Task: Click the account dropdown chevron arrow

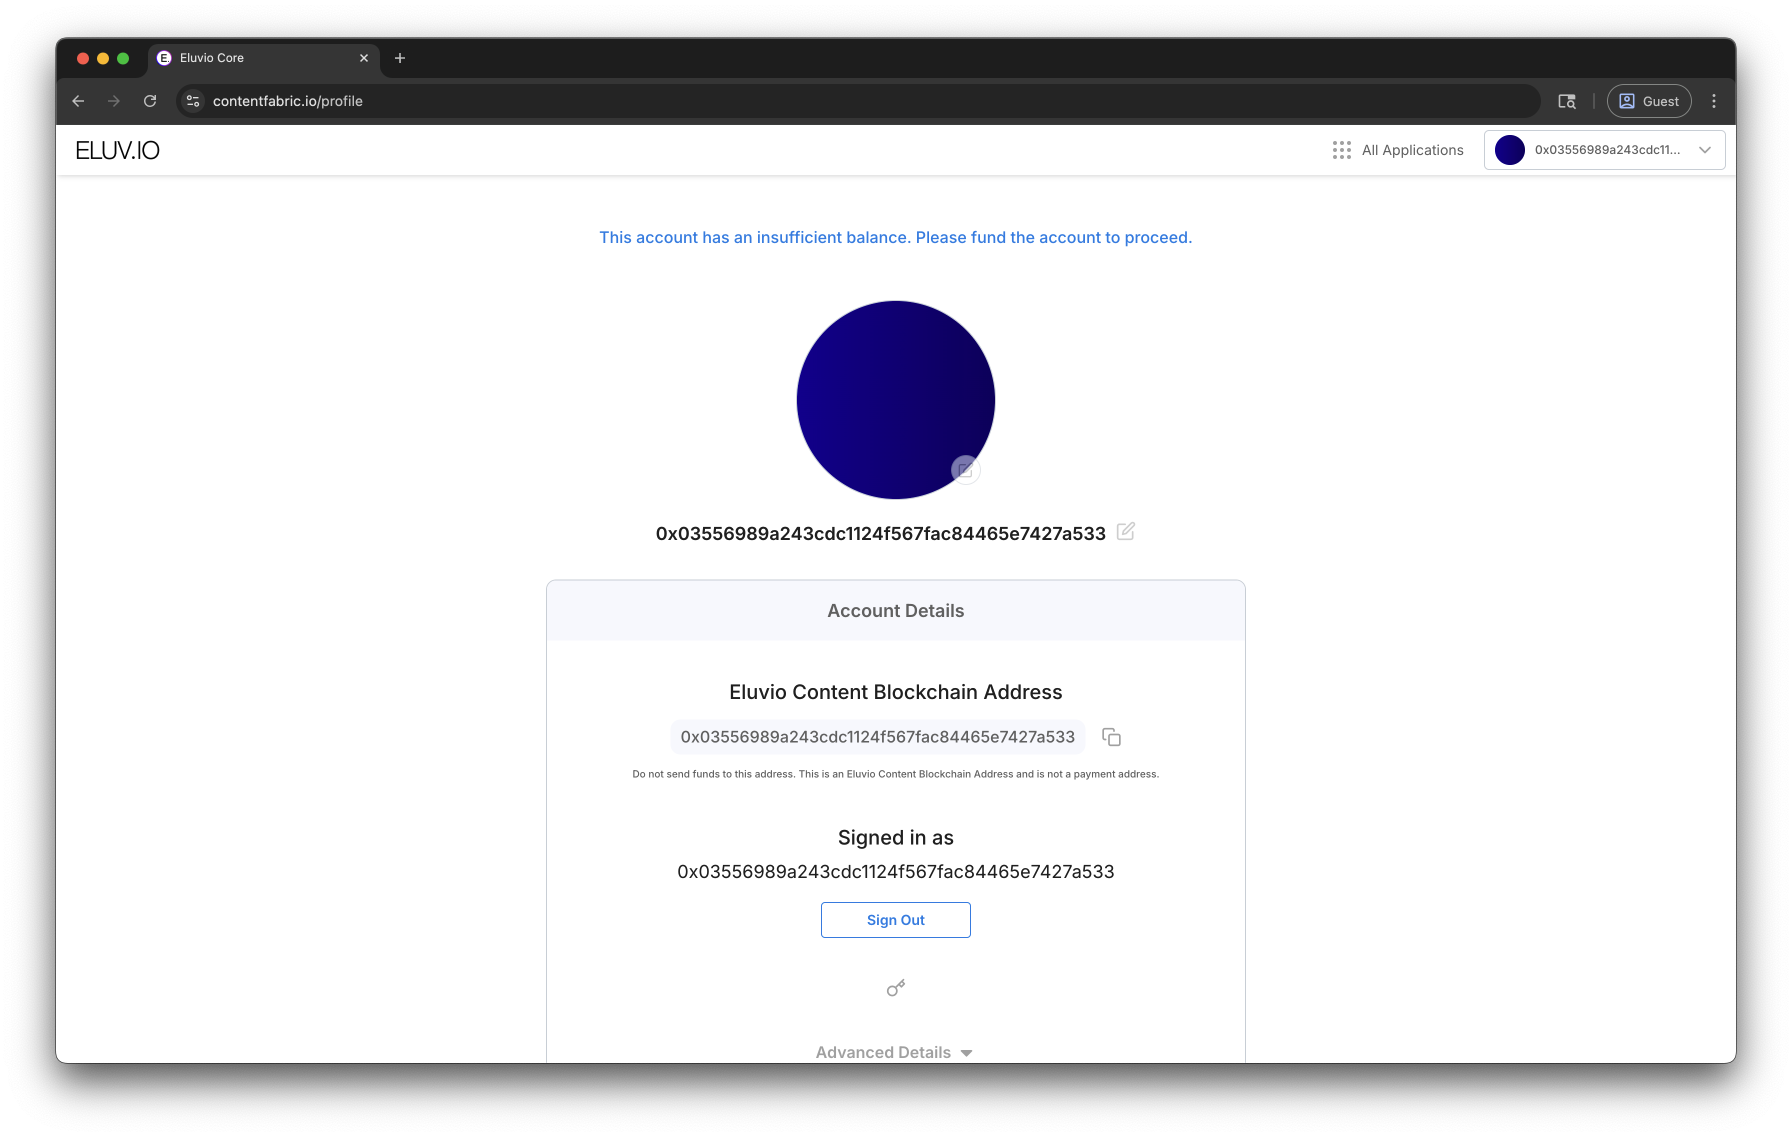Action: click(1705, 150)
